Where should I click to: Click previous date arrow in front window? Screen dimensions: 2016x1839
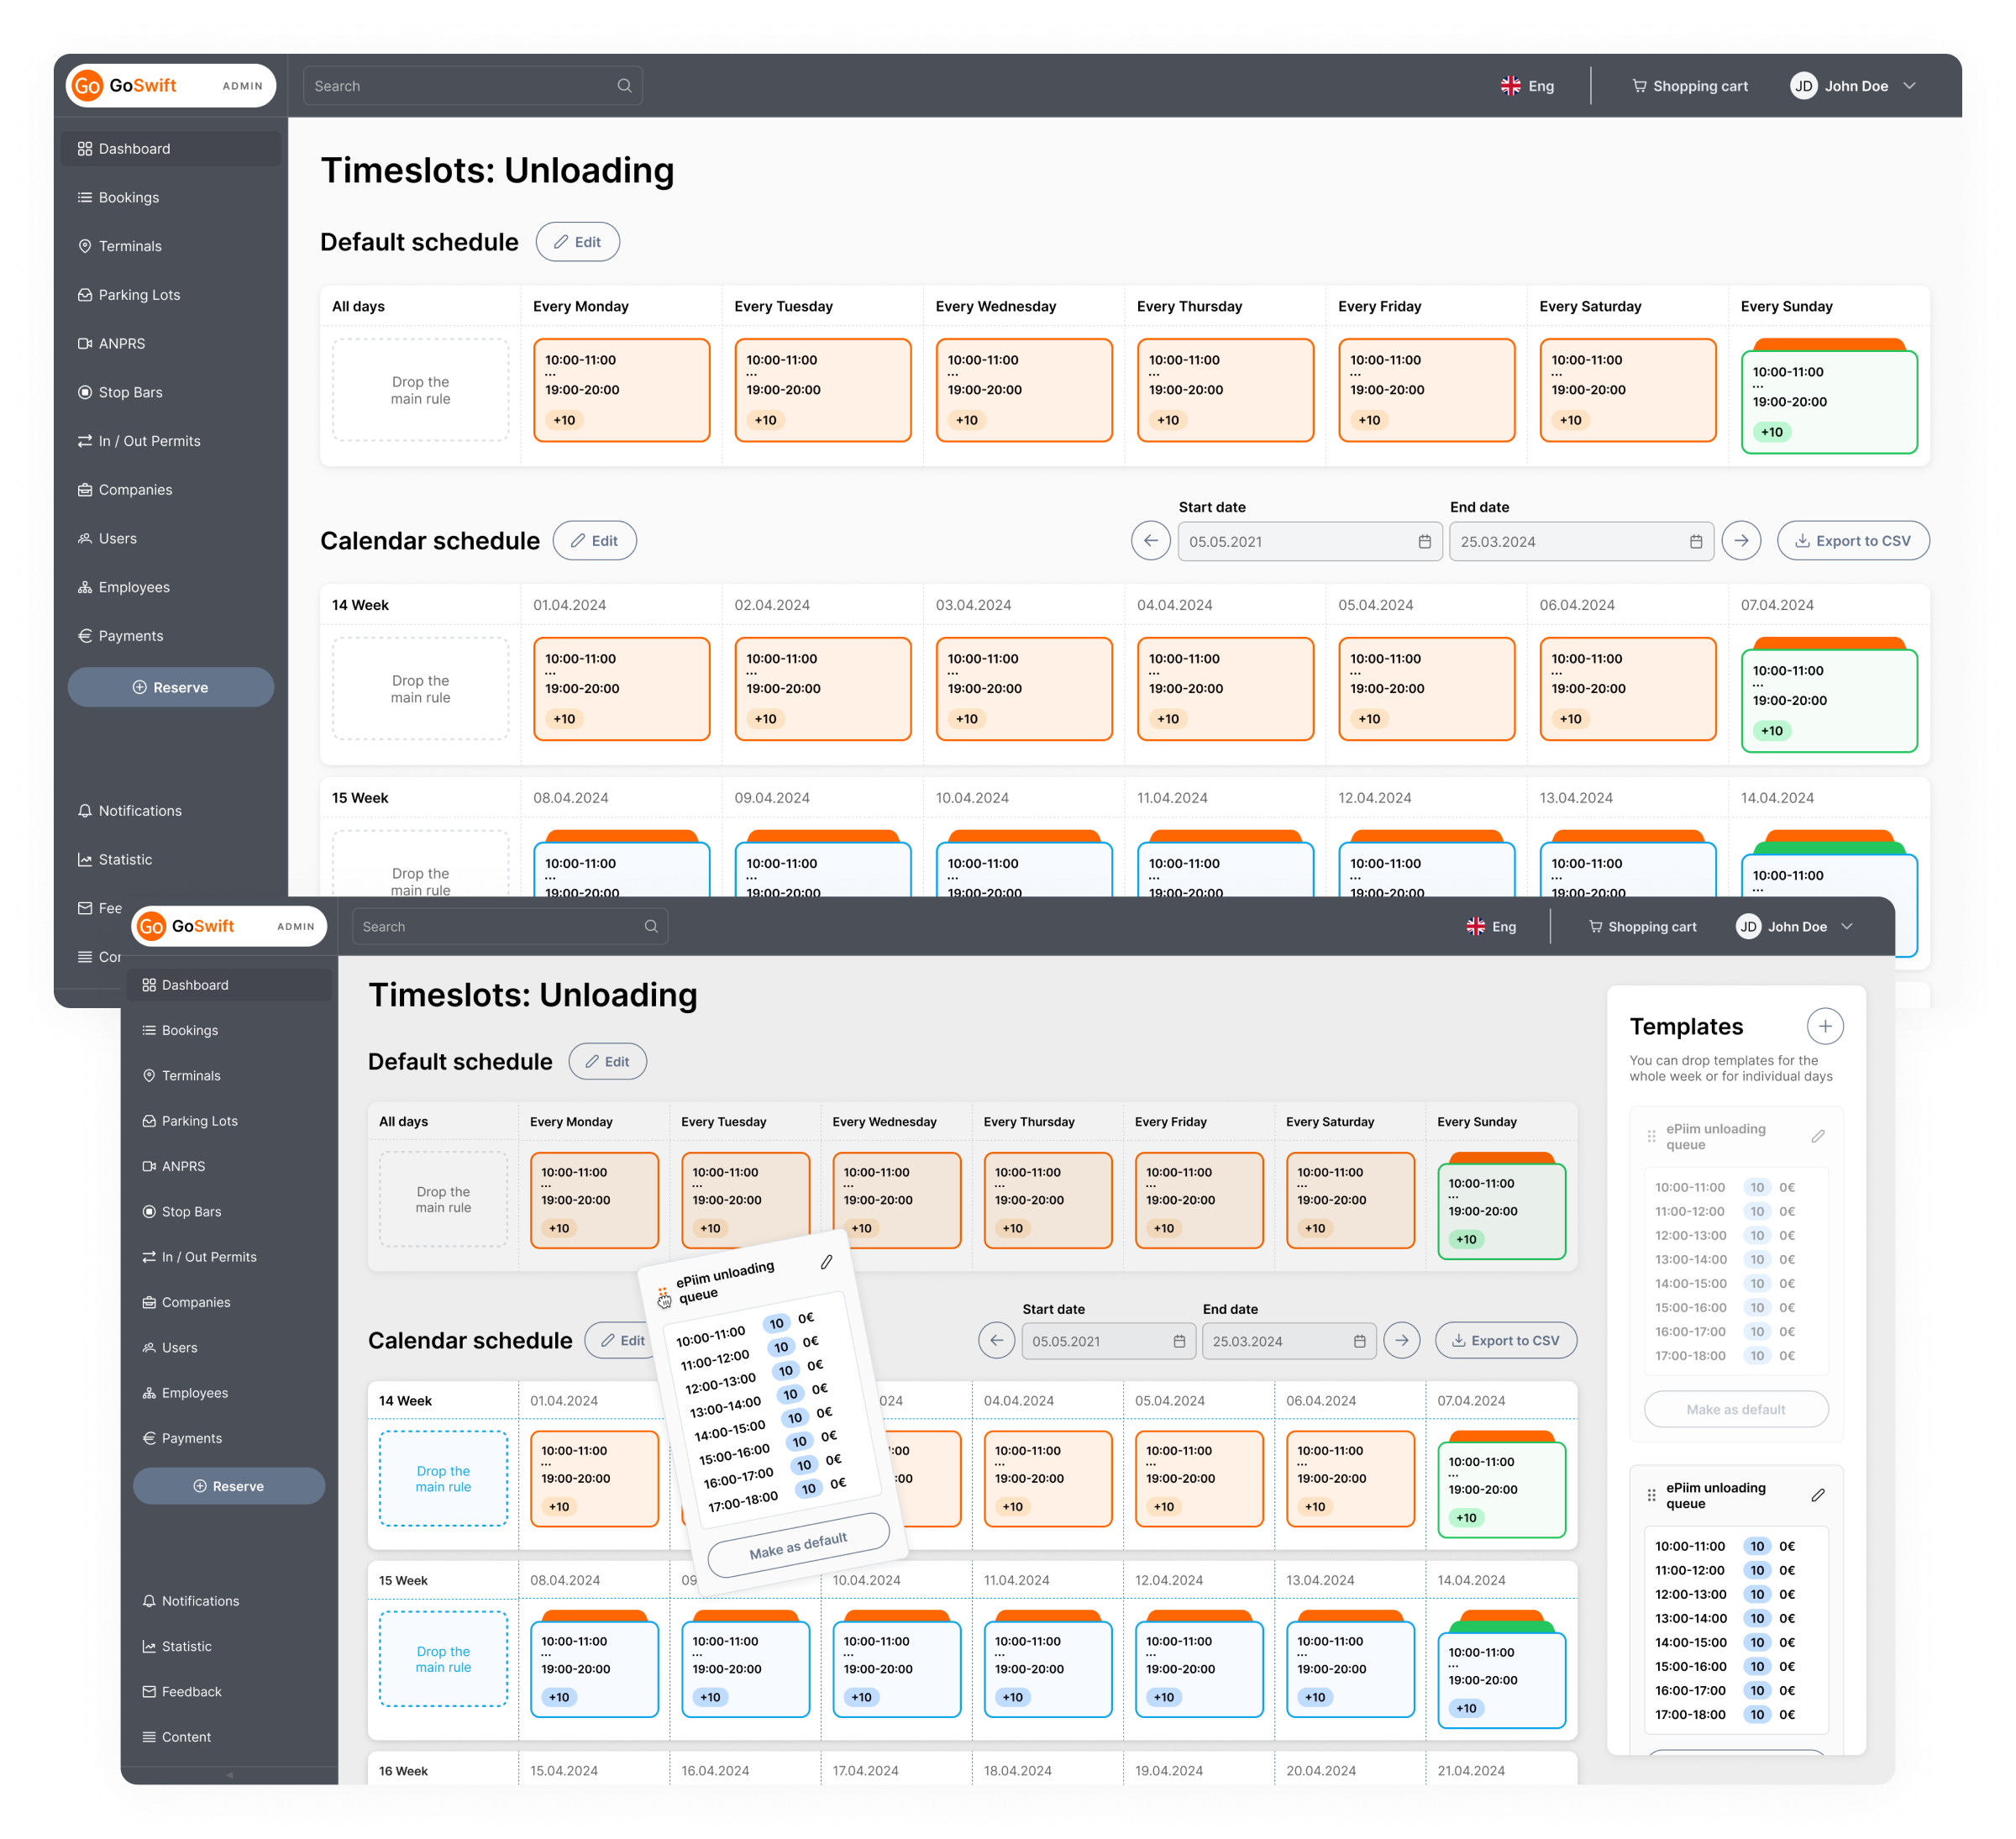tap(997, 1340)
